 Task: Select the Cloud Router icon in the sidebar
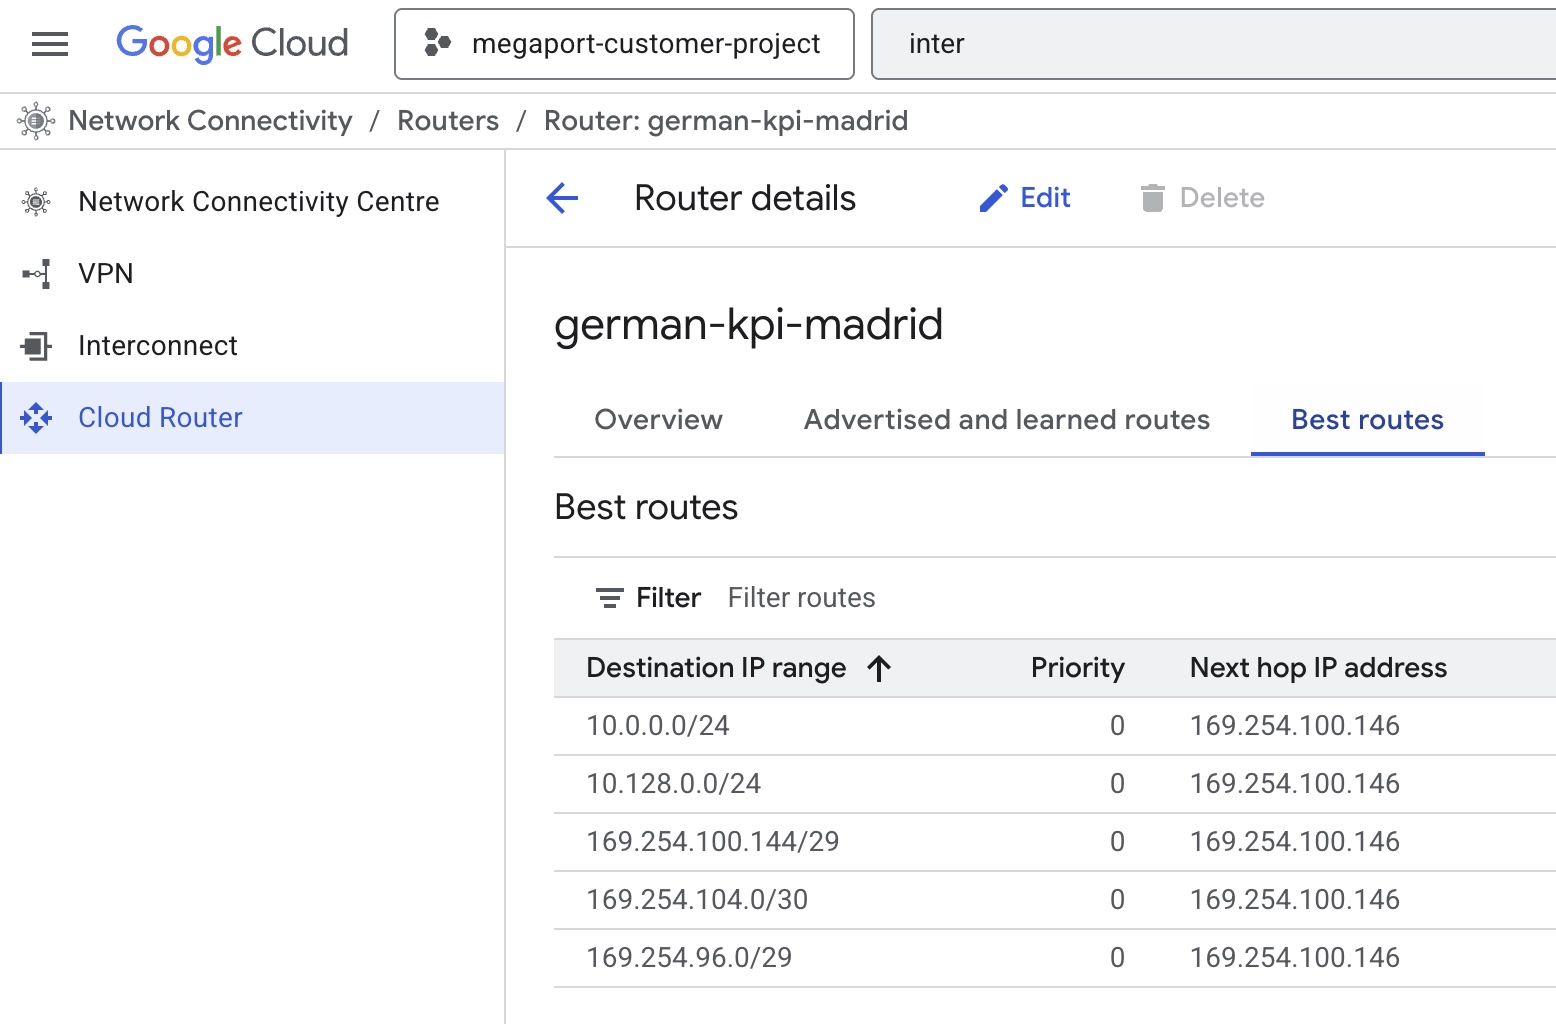coord(36,418)
